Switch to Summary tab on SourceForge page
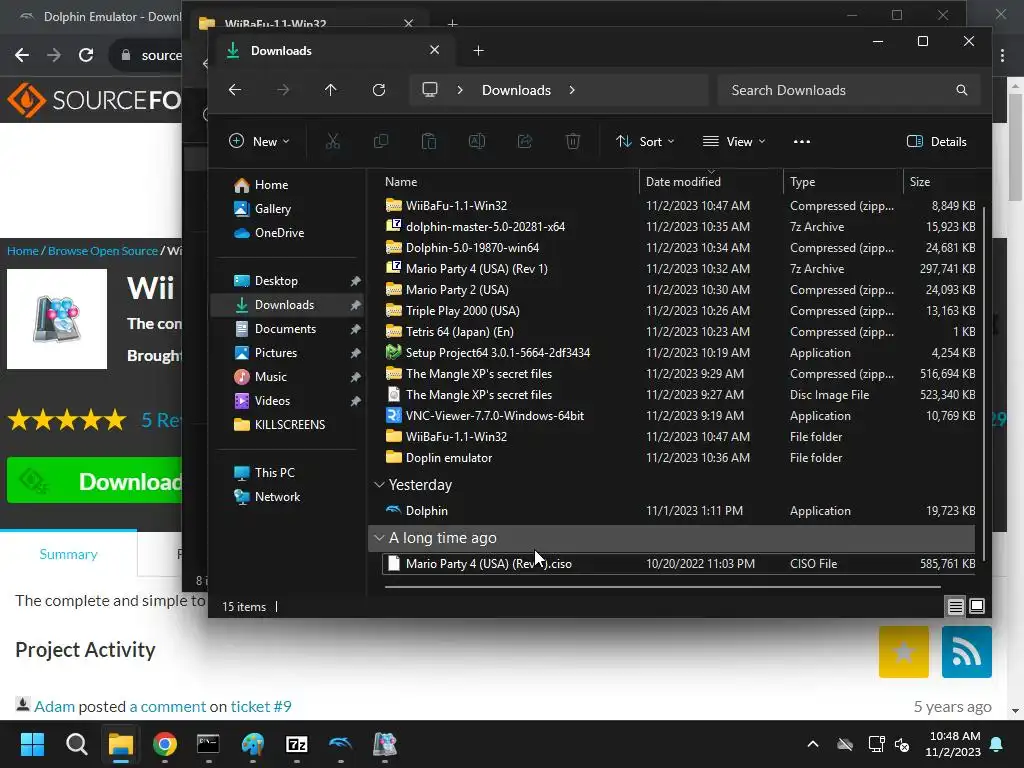Image resolution: width=1024 pixels, height=768 pixels. tap(68, 554)
